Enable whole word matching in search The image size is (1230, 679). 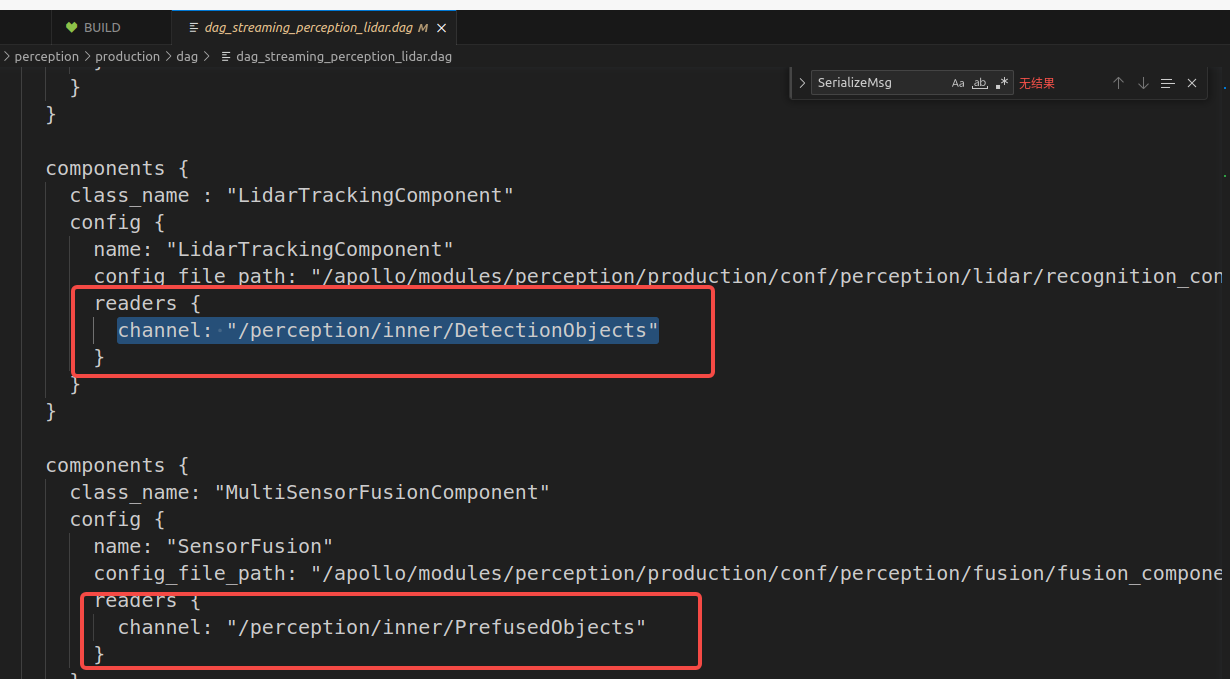(x=979, y=83)
